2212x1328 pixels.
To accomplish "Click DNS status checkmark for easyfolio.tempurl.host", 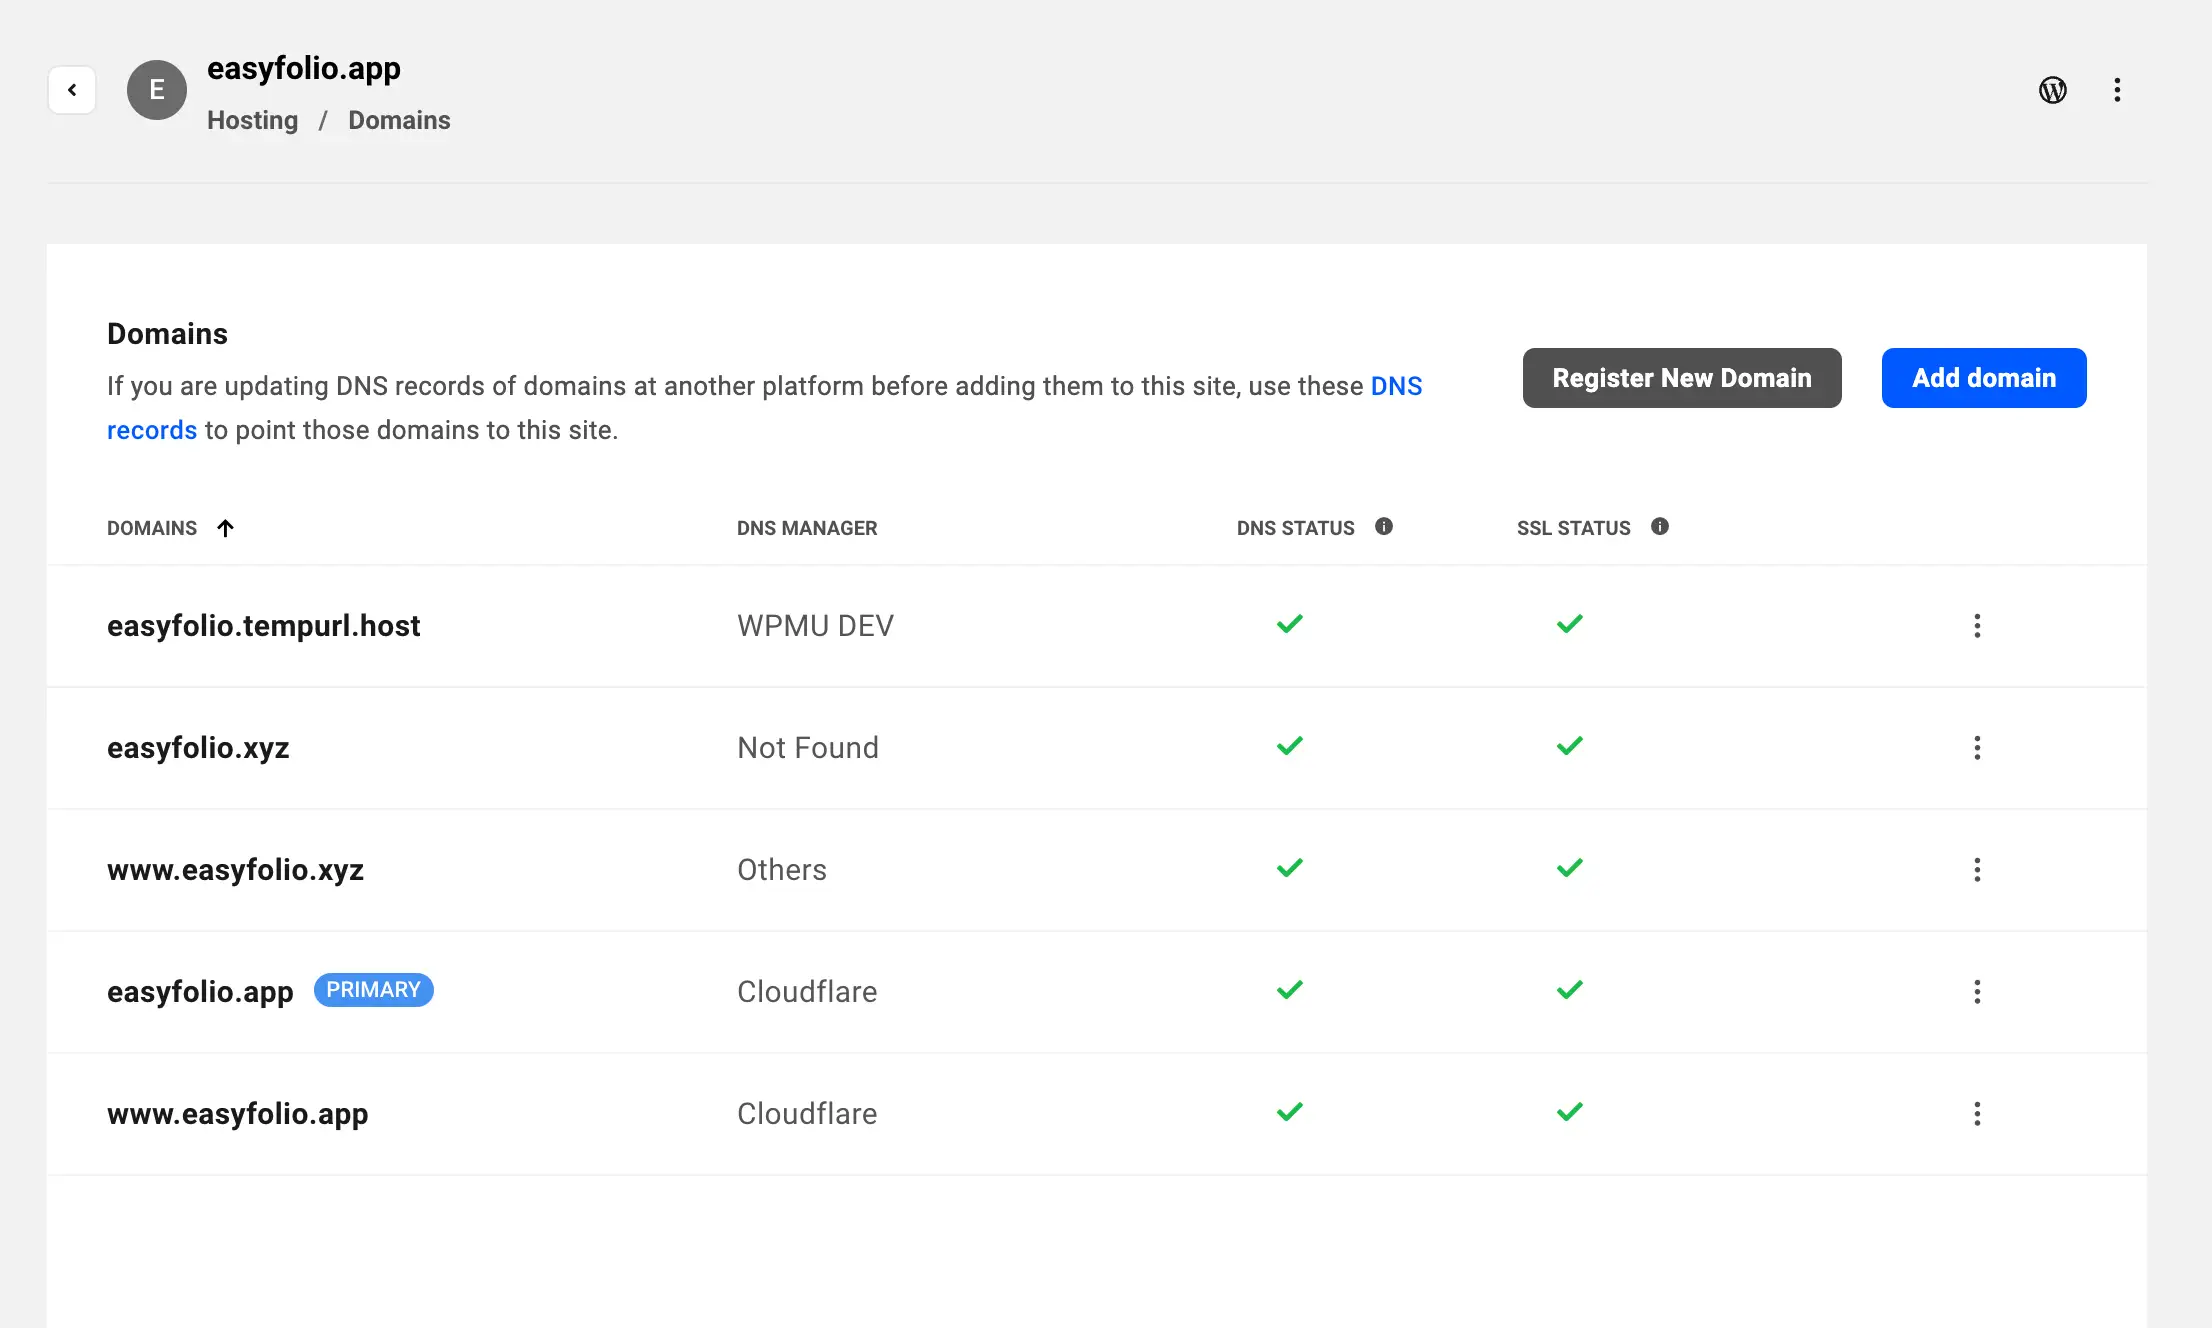I will (x=1290, y=624).
